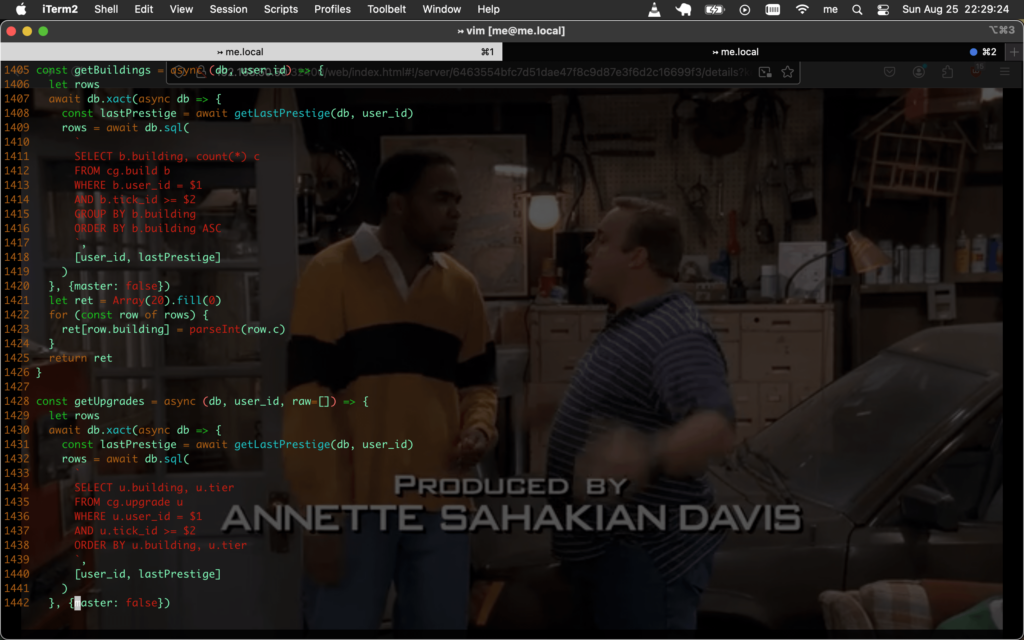Click "FROM cg.upgrade u" line
The width and height of the screenshot is (1024, 640).
129,502
